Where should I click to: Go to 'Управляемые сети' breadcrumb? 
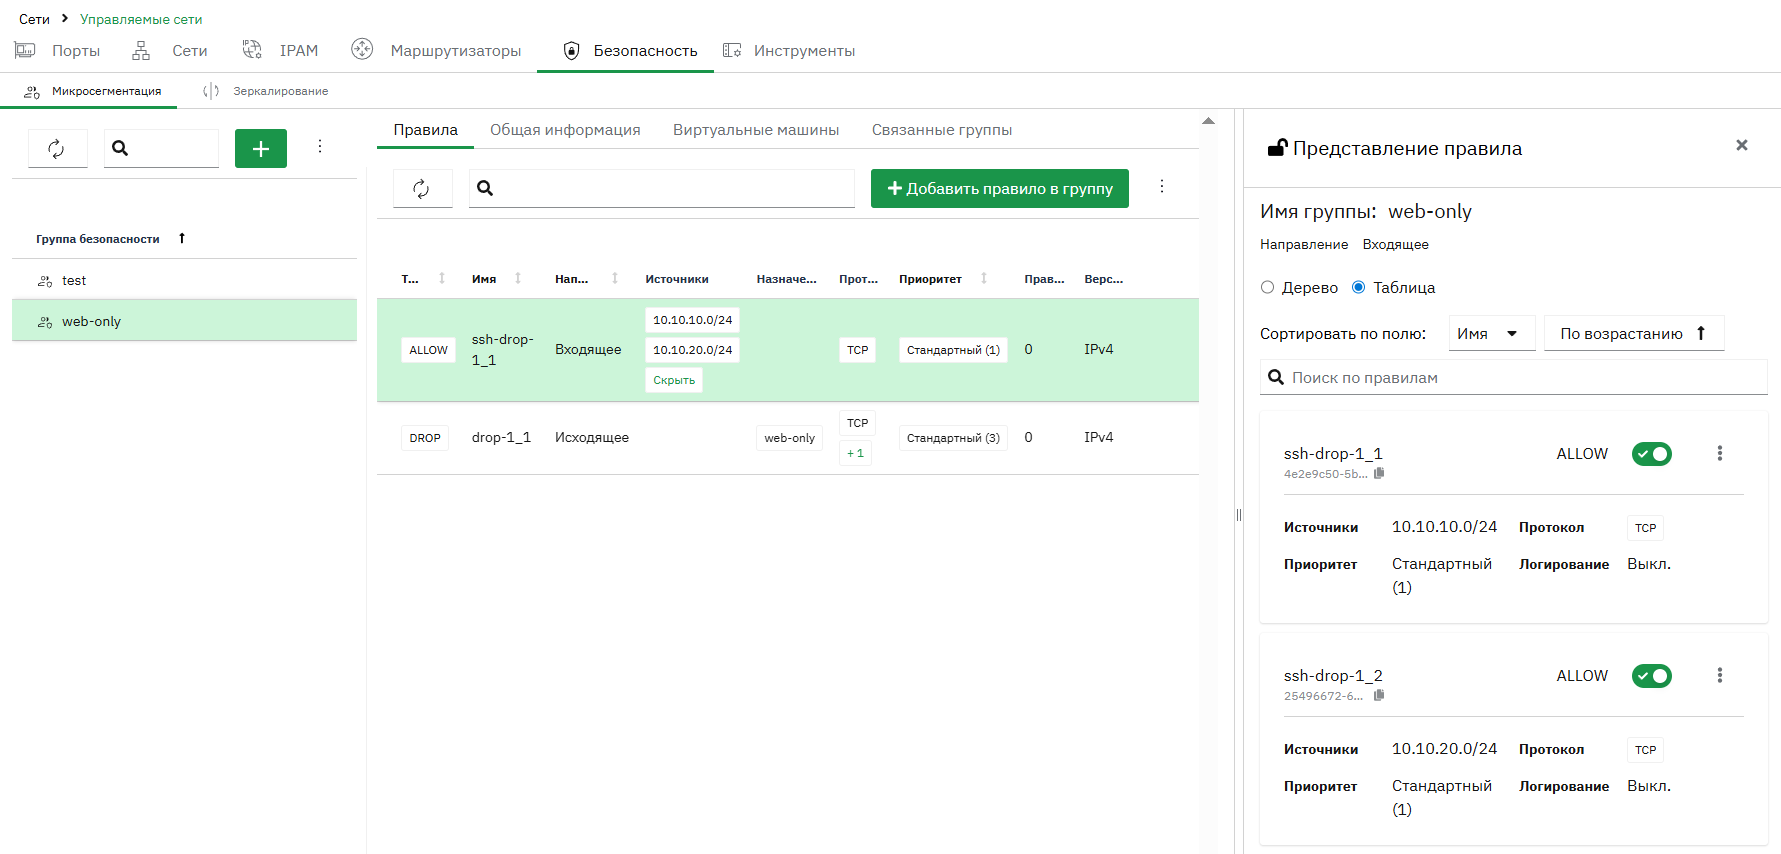[141, 19]
